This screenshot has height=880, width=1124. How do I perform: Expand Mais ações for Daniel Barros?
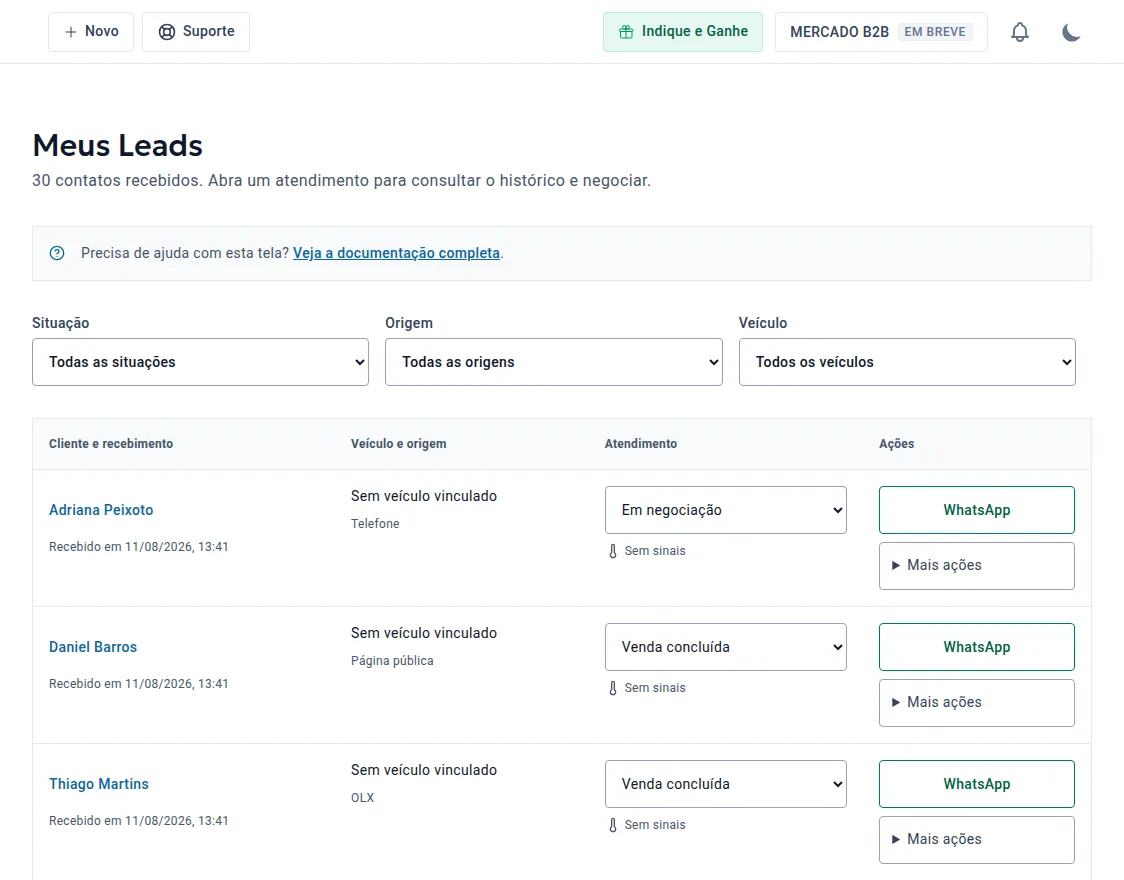(976, 702)
